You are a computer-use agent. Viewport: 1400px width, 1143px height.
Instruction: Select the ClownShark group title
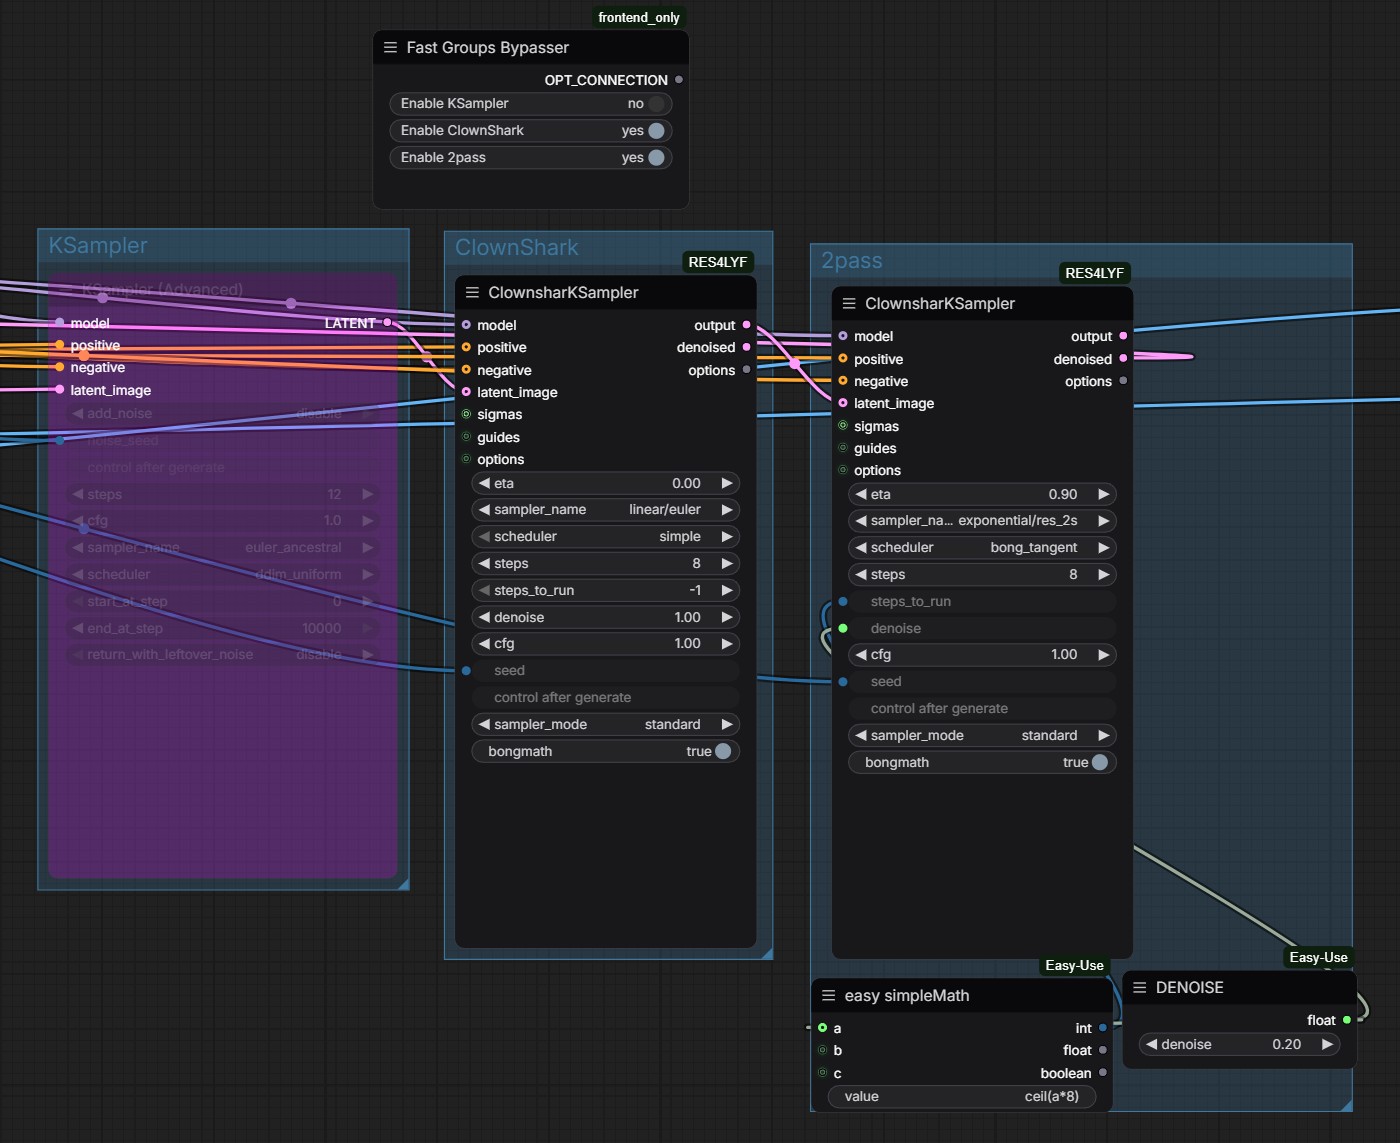tap(517, 247)
